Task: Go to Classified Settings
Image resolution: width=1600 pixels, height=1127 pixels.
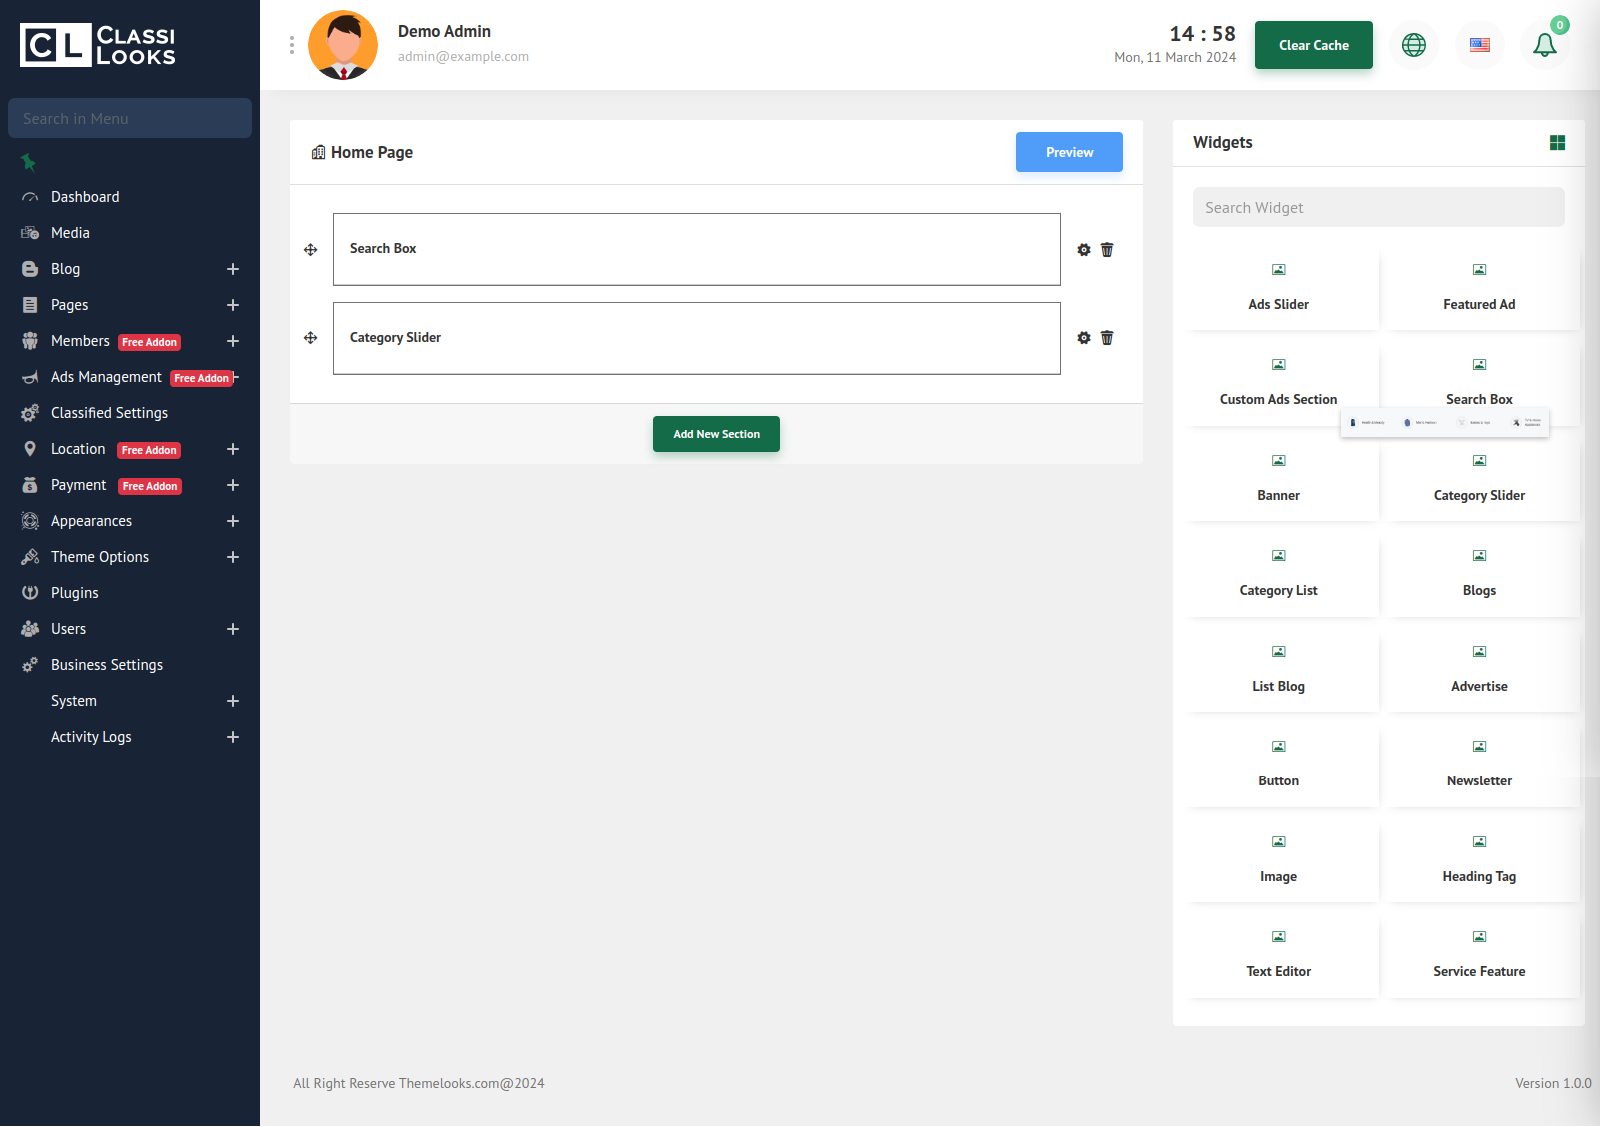Action: point(109,413)
